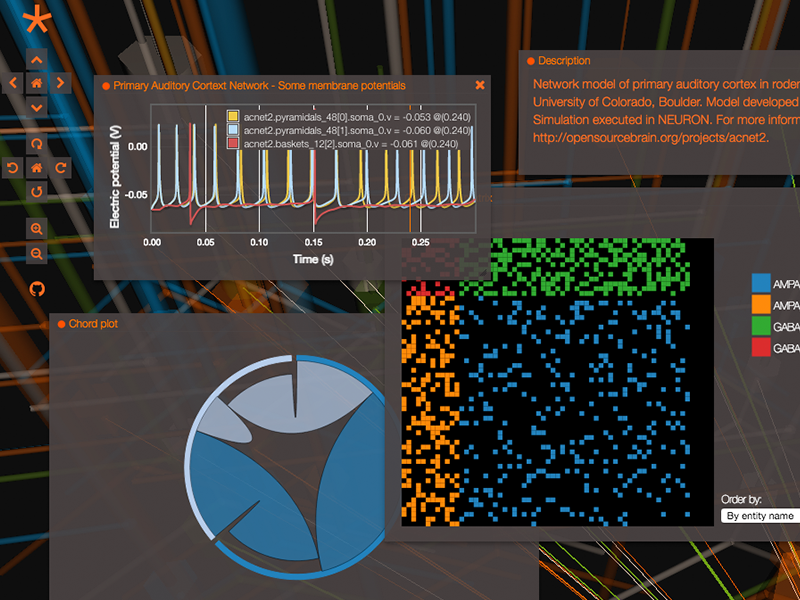Screen dimensions: 800x600
Task: Toggle light blue pyramidals_48[1] legend swatch
Action: [233, 130]
